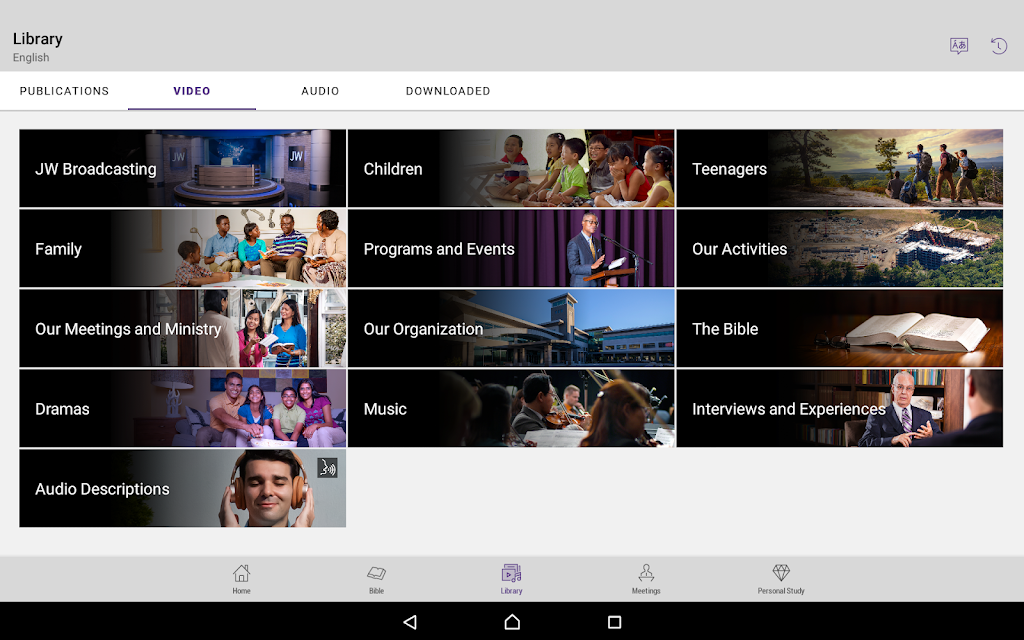Tap the Meetings navigation icon

(x=646, y=578)
